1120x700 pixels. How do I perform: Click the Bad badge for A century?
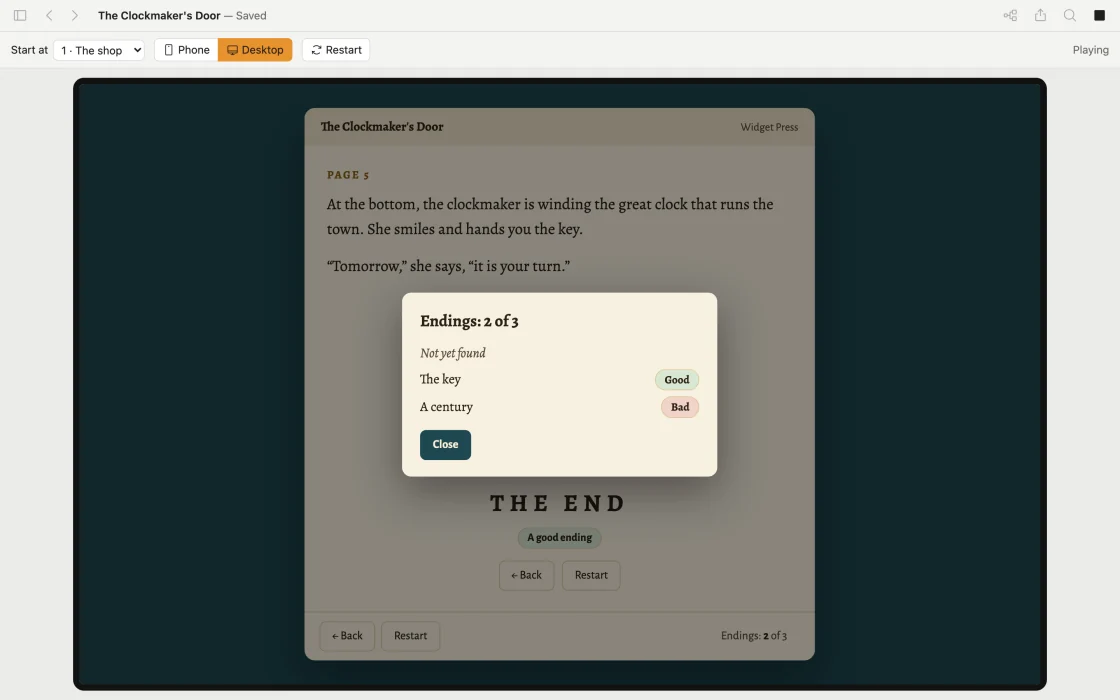pyautogui.click(x=679, y=407)
